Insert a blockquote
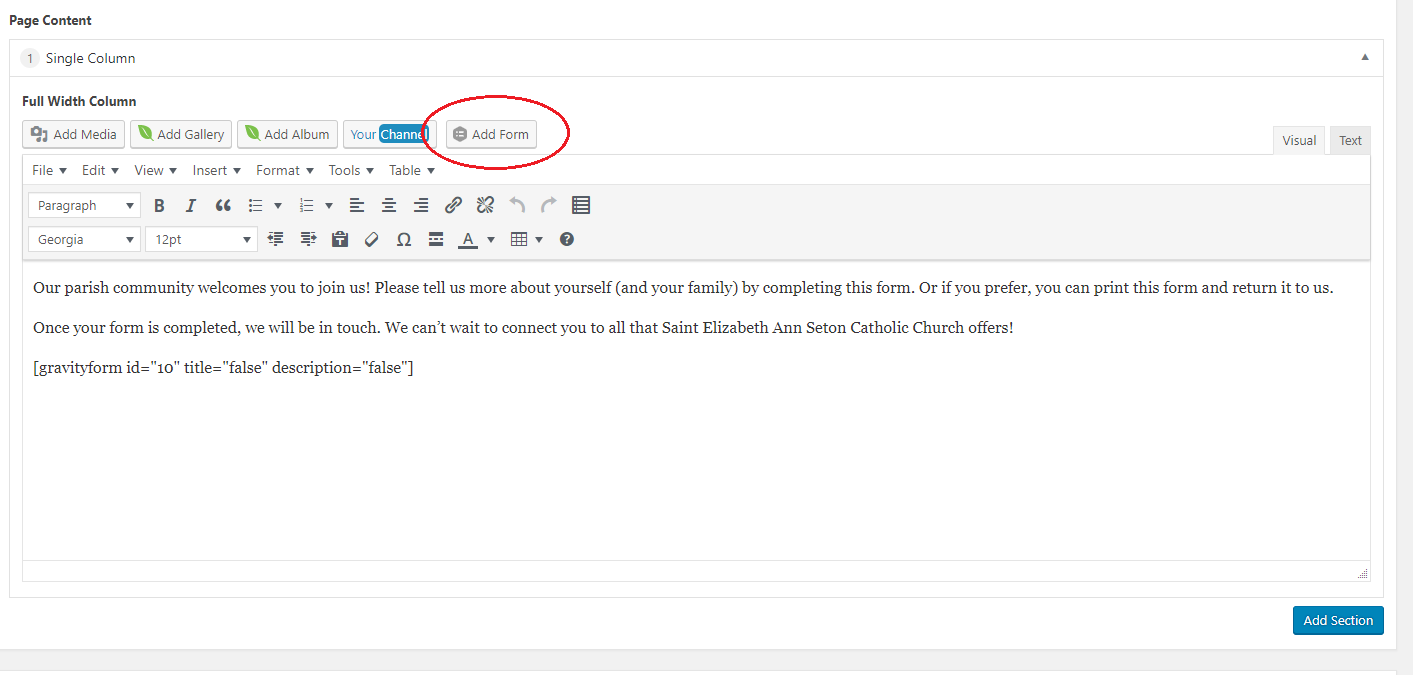Screen dimensions: 1413x675 [x=223, y=206]
